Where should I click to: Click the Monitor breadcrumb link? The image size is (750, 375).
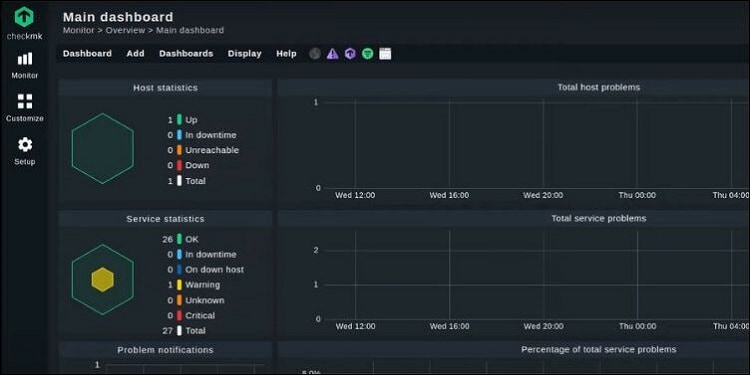pyautogui.click(x=78, y=30)
